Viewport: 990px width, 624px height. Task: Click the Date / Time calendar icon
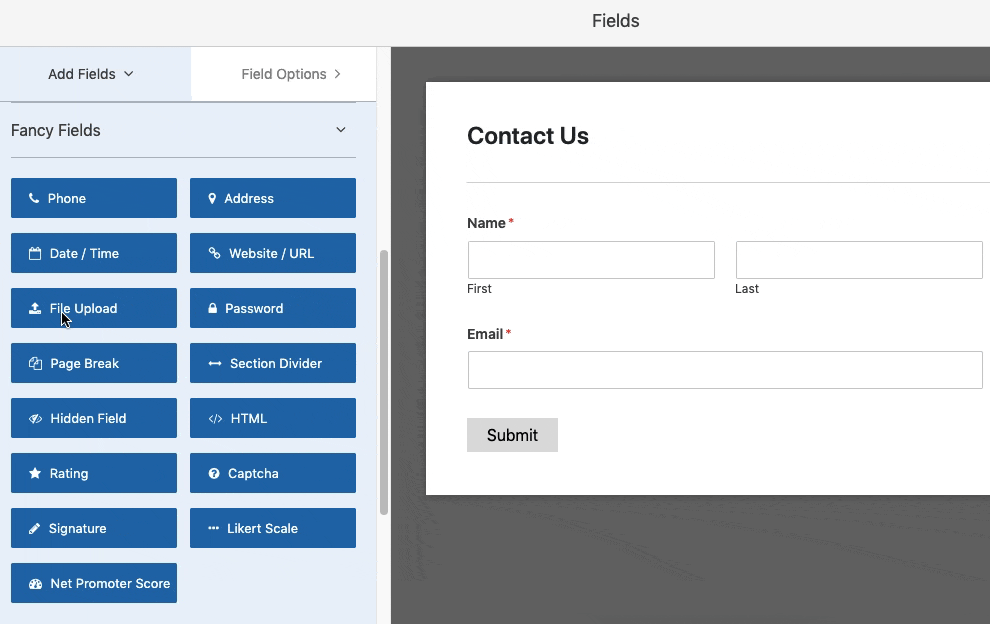pos(35,253)
